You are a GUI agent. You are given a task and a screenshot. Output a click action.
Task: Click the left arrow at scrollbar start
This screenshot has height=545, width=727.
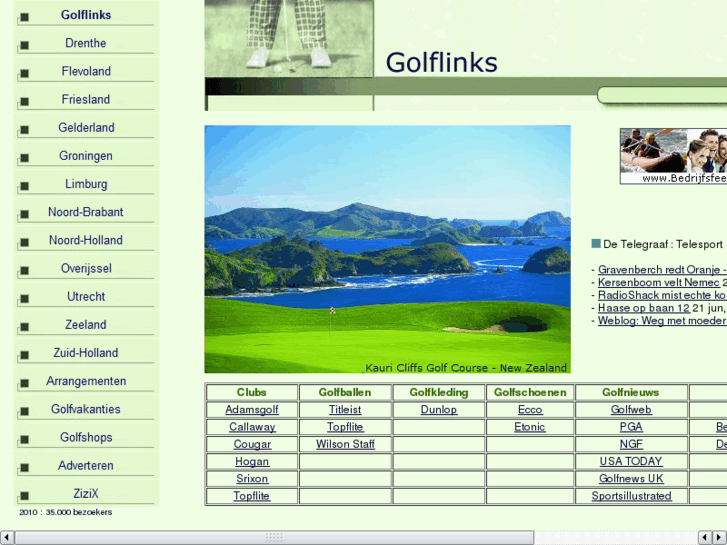coord(6,538)
